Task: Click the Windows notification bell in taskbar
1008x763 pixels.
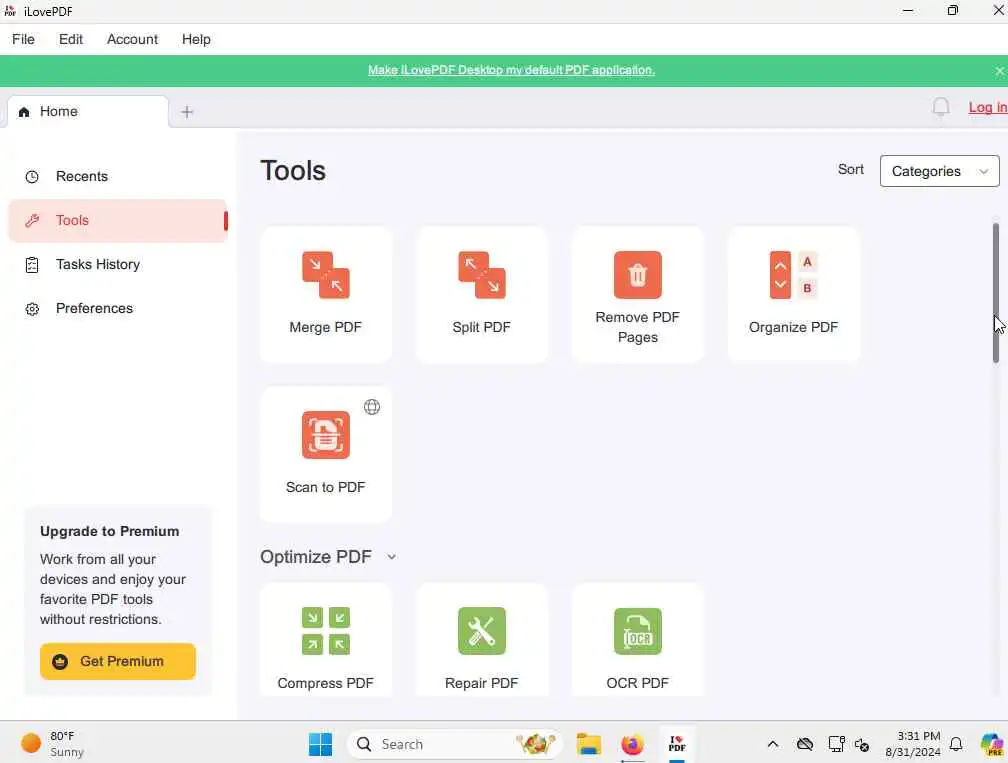Action: tap(957, 744)
